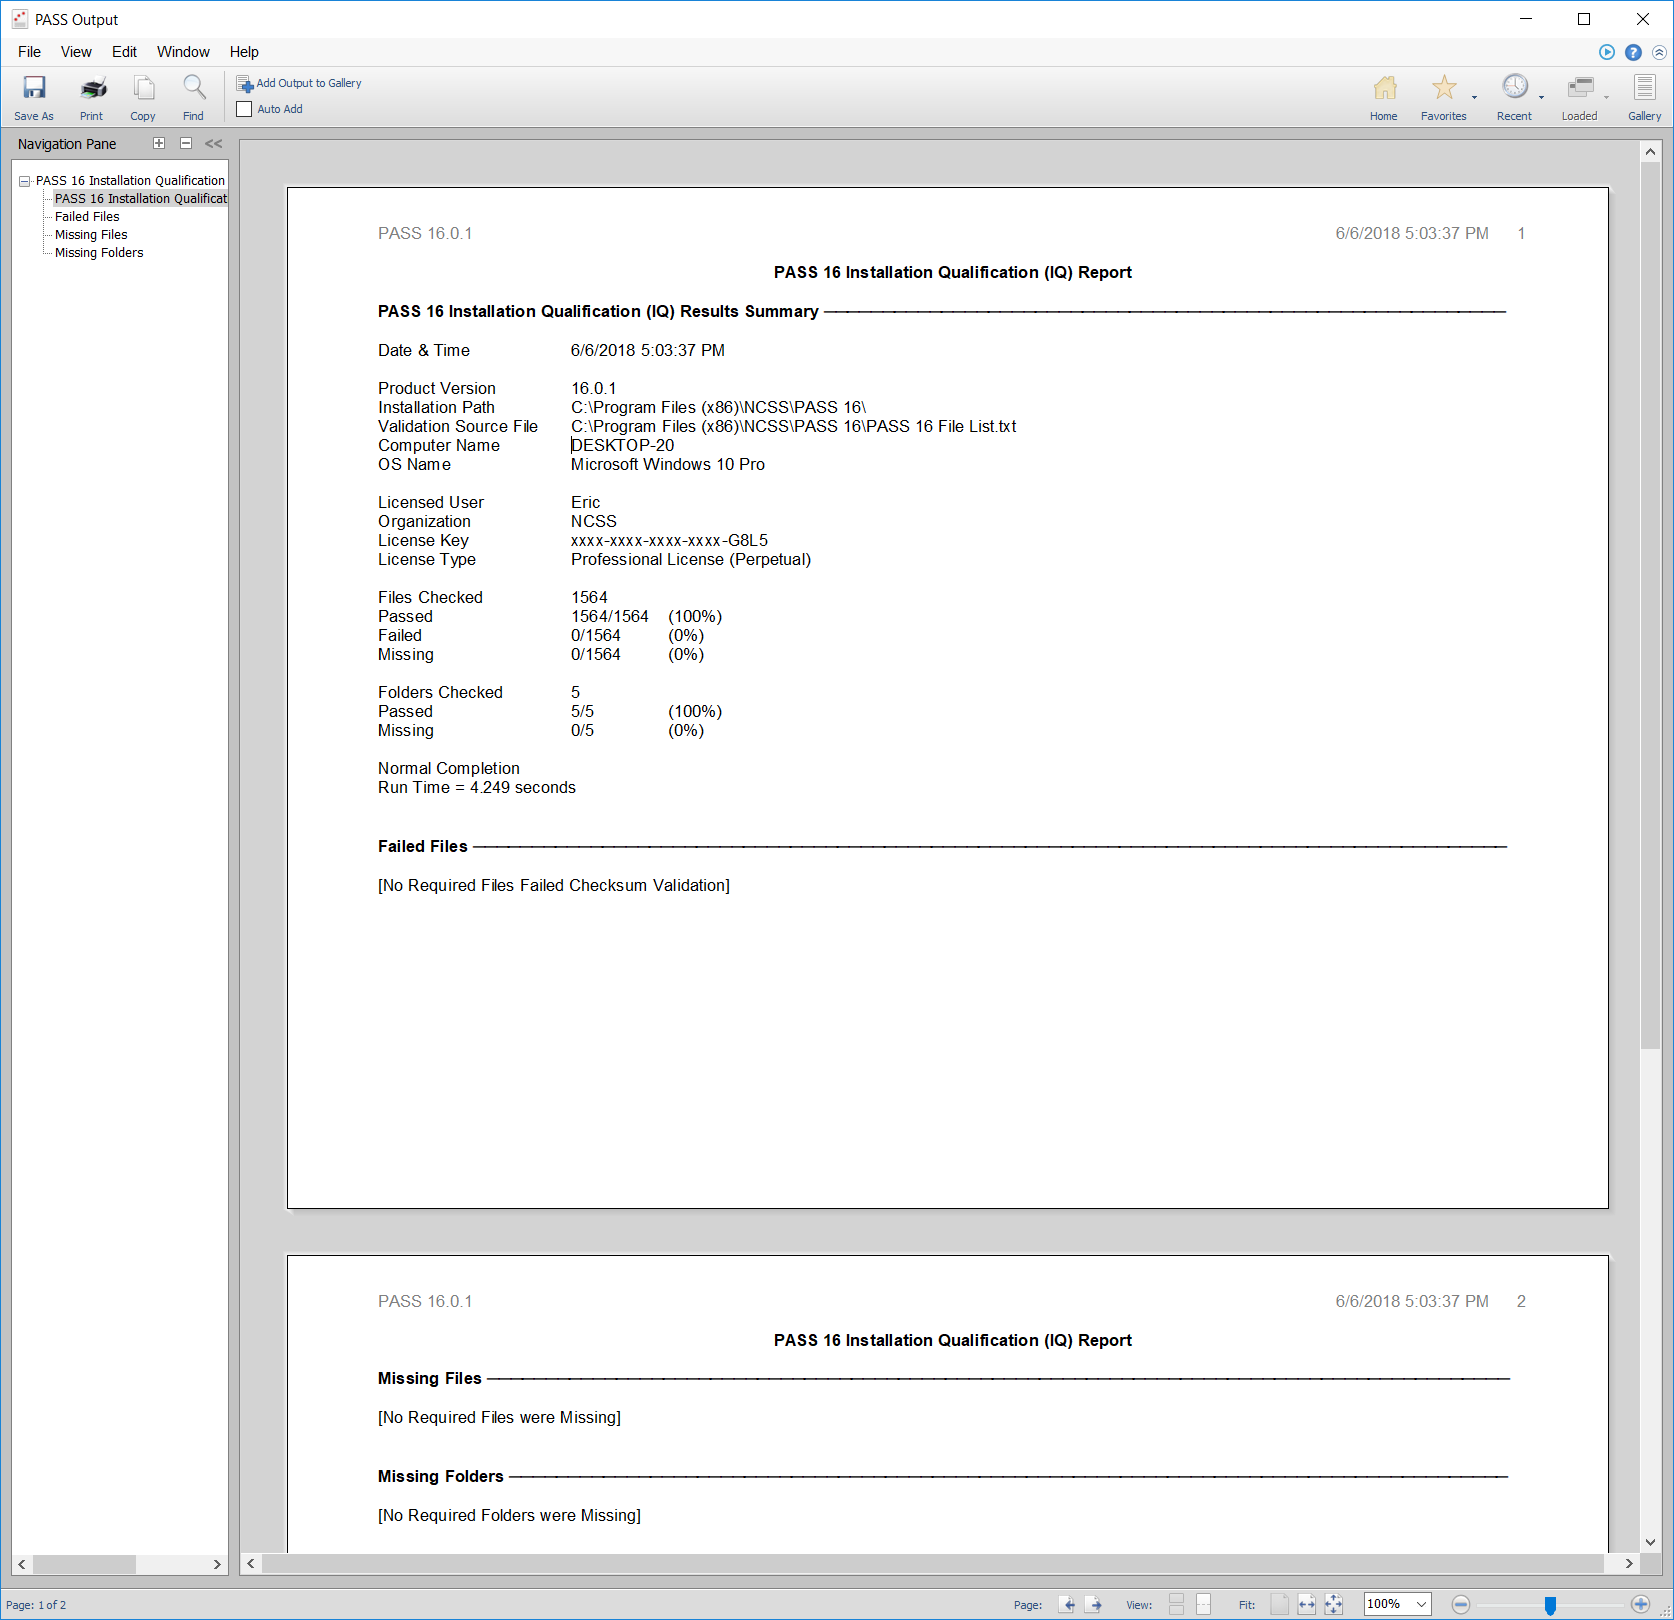Click the document vertical scrollbar thumb
Image resolution: width=1674 pixels, height=1620 pixels.
1650,605
